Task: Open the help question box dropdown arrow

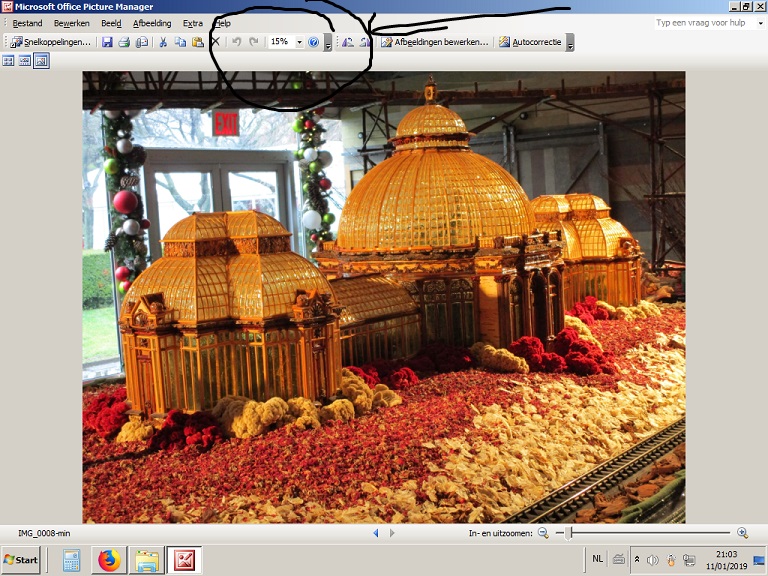Action: coord(760,23)
